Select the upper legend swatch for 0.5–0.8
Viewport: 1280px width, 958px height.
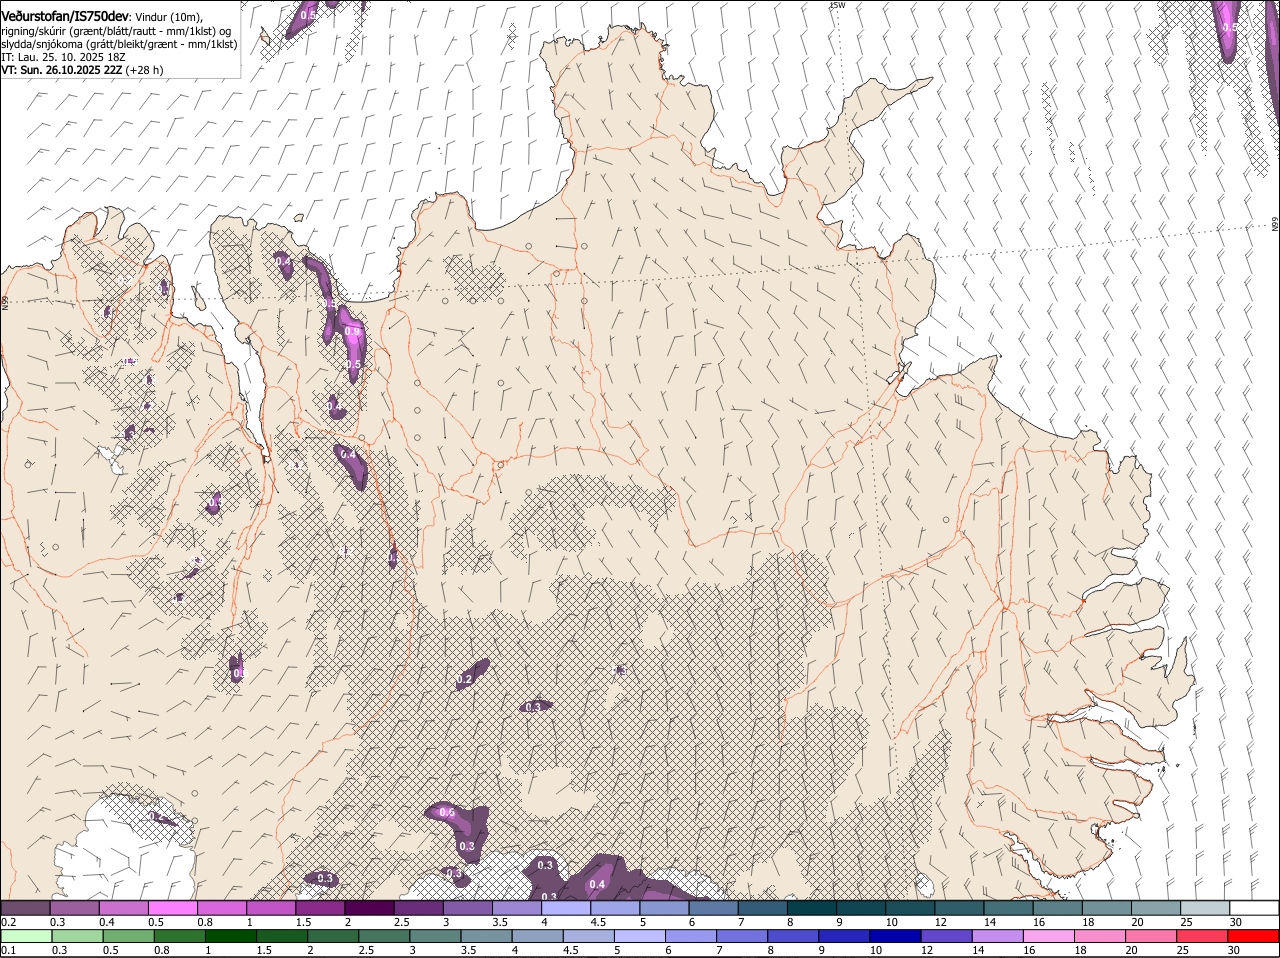pos(172,907)
